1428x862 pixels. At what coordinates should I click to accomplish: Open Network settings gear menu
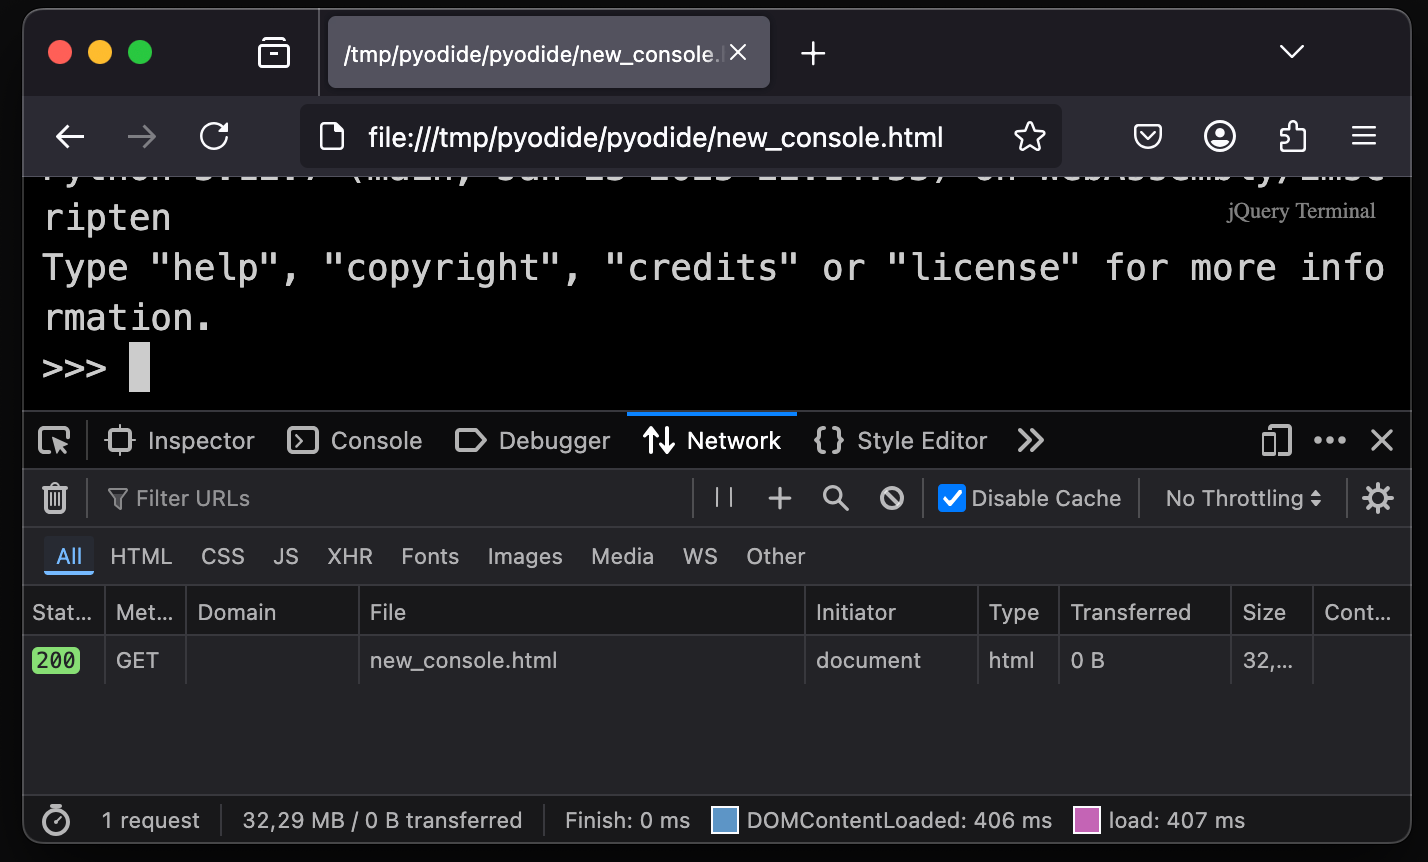click(x=1378, y=498)
